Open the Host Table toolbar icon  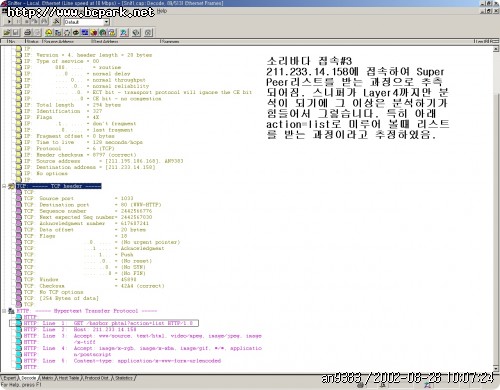58,32
